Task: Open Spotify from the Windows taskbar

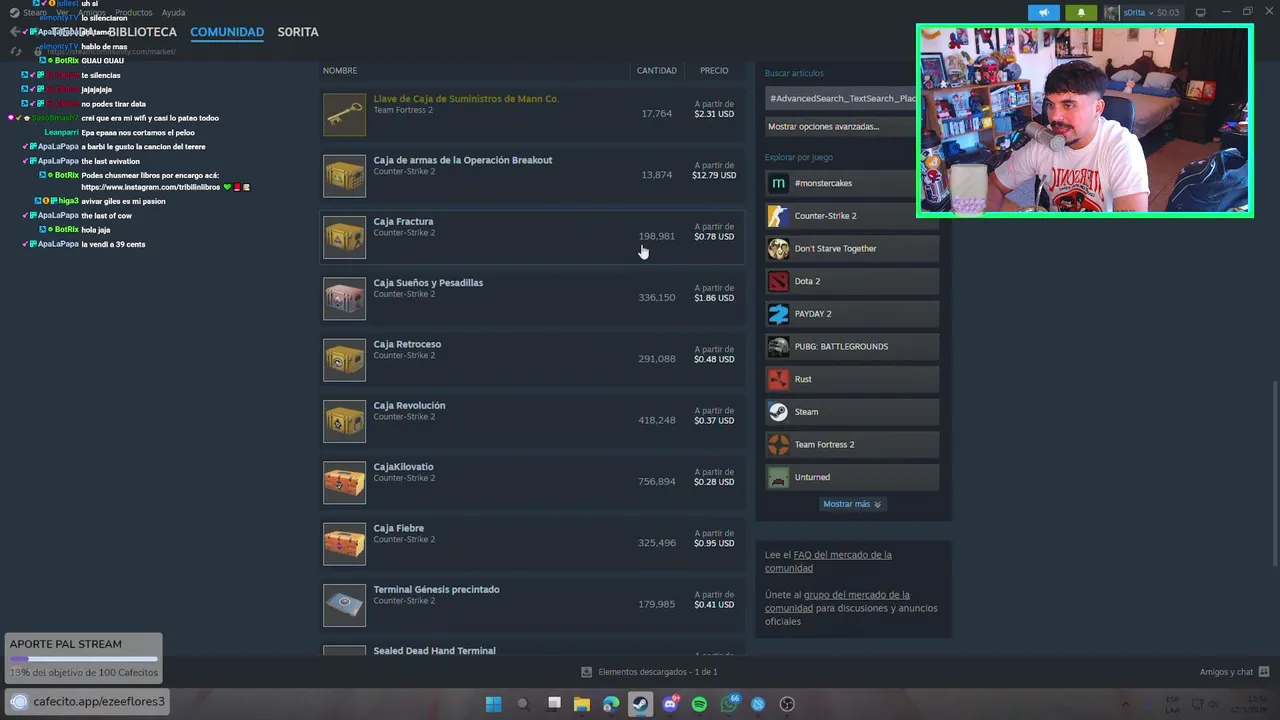Action: pos(699,704)
